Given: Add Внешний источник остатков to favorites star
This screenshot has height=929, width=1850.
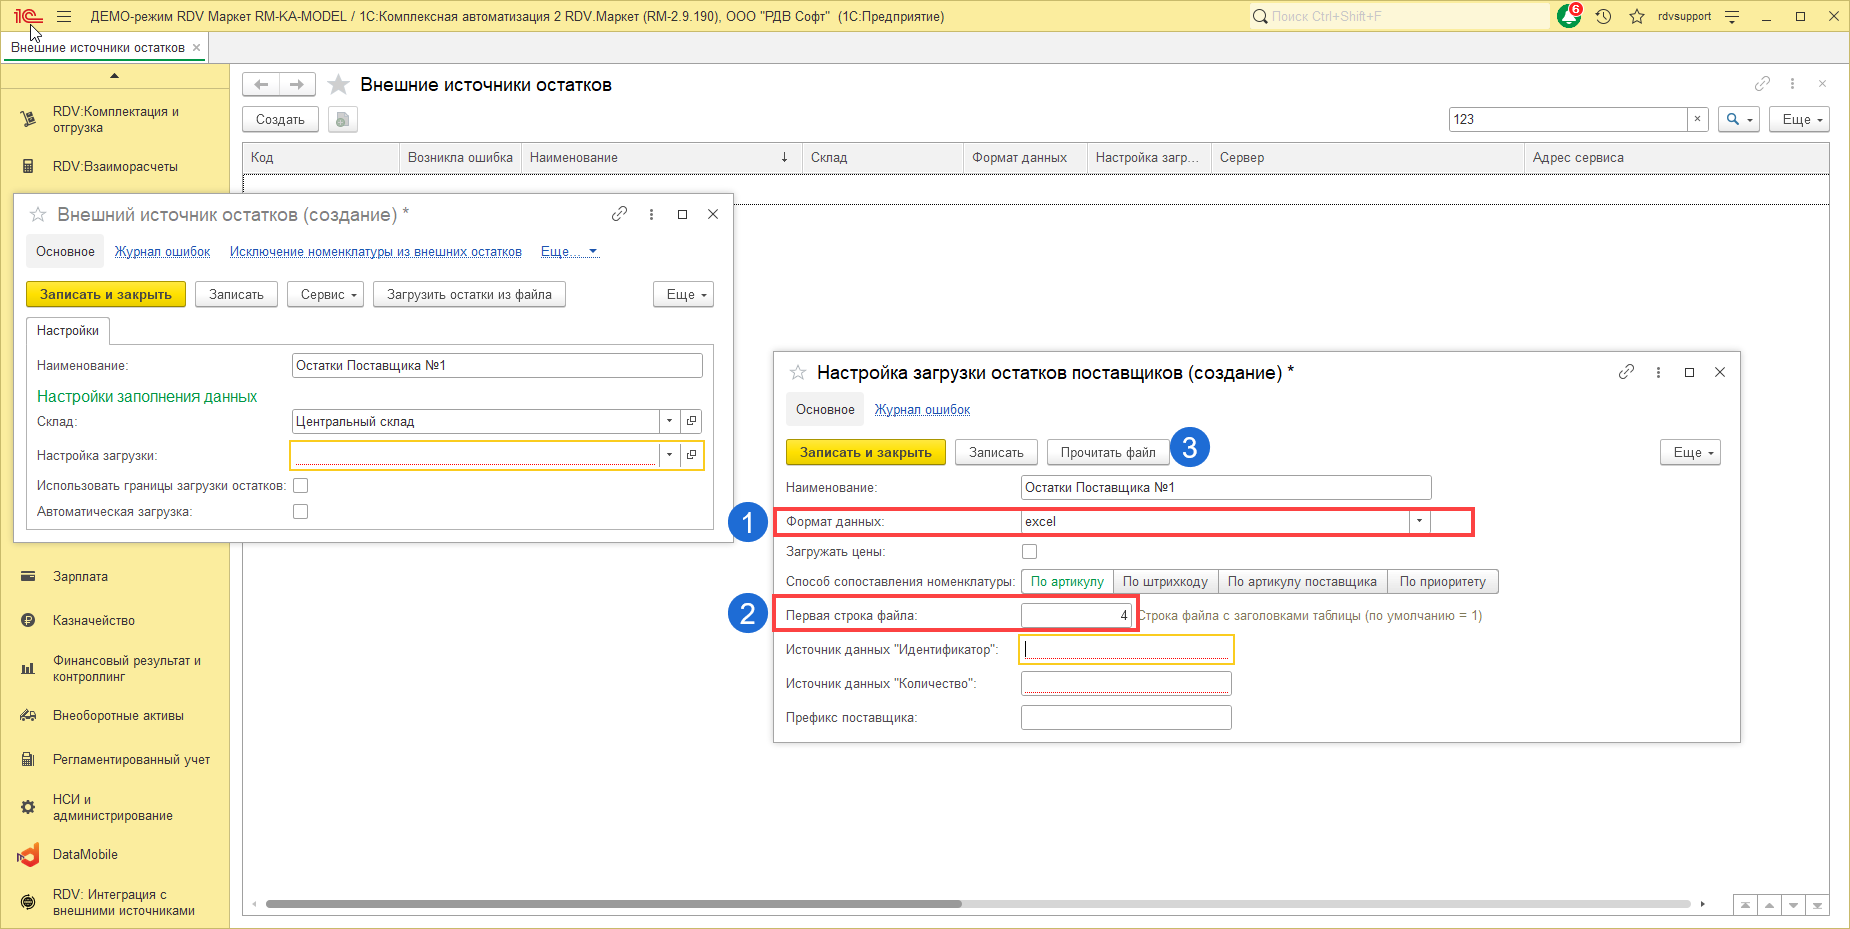Looking at the screenshot, I should (x=38, y=215).
